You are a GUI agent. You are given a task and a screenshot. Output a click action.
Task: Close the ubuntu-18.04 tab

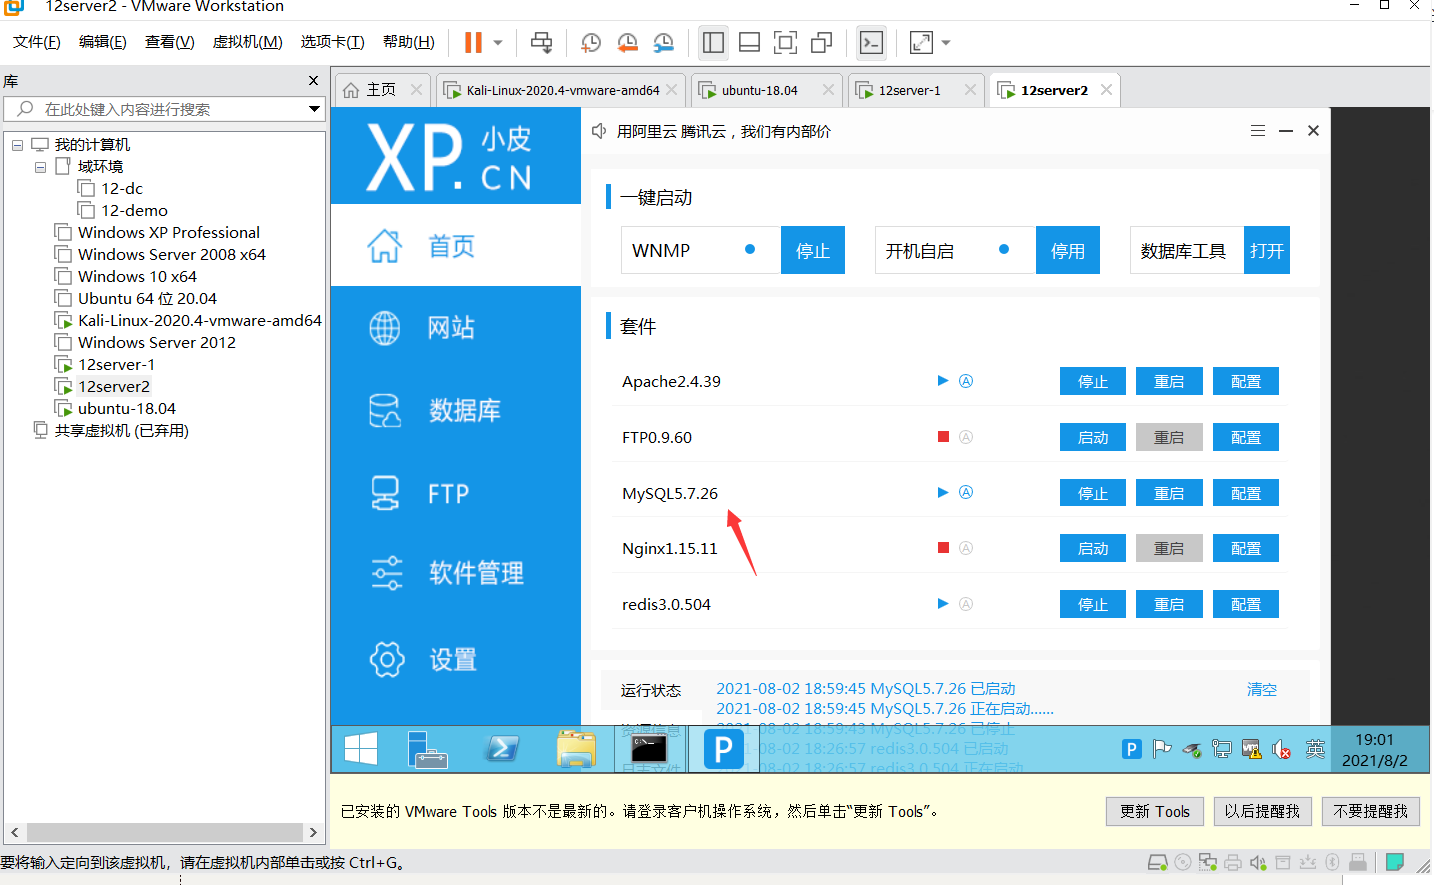[x=828, y=90]
